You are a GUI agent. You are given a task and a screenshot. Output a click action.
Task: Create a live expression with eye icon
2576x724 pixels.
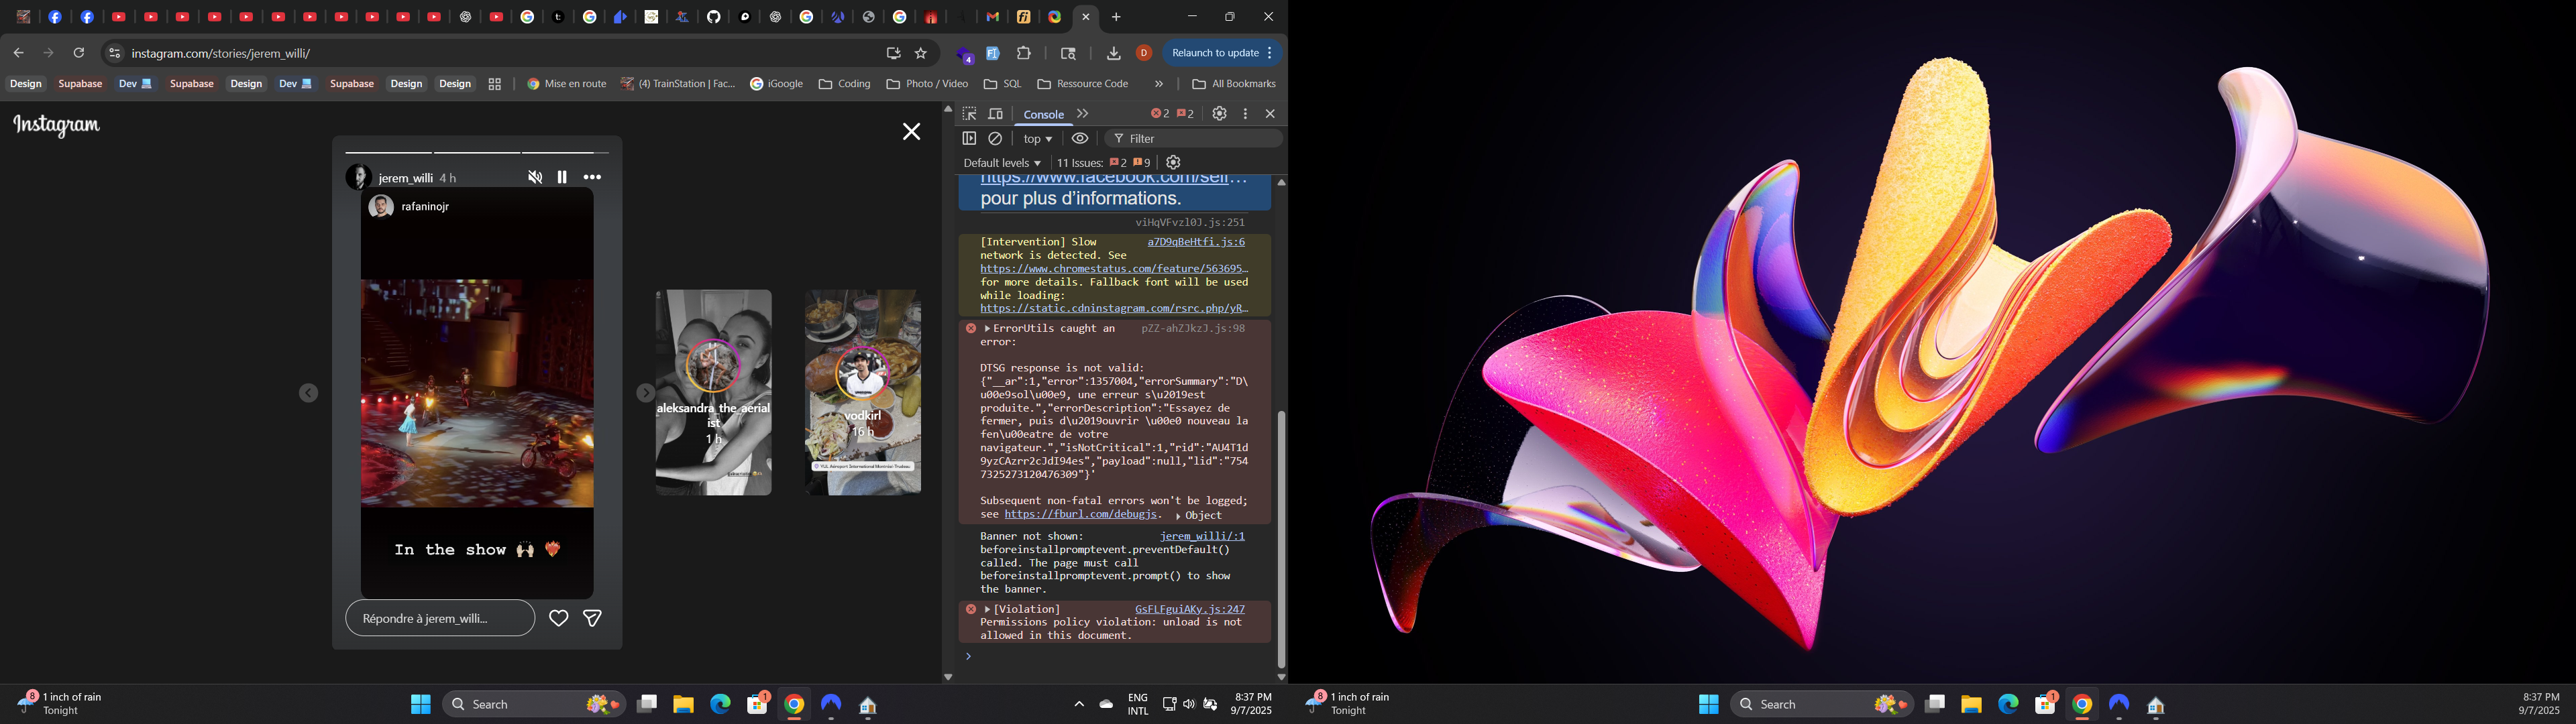click(1080, 139)
